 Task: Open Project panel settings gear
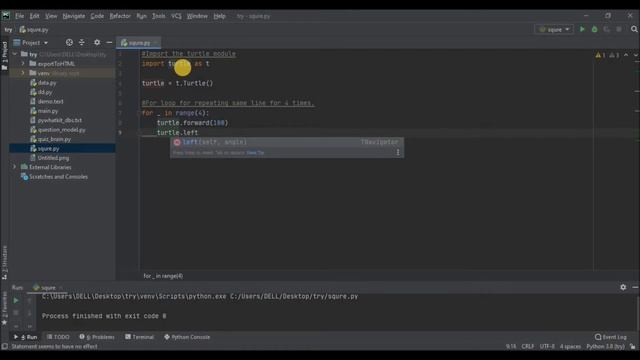click(97, 42)
